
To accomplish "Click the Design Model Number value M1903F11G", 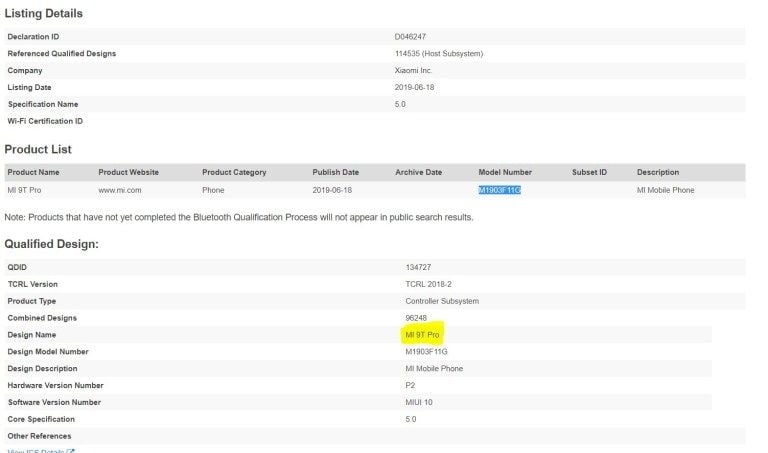I will 426,352.
